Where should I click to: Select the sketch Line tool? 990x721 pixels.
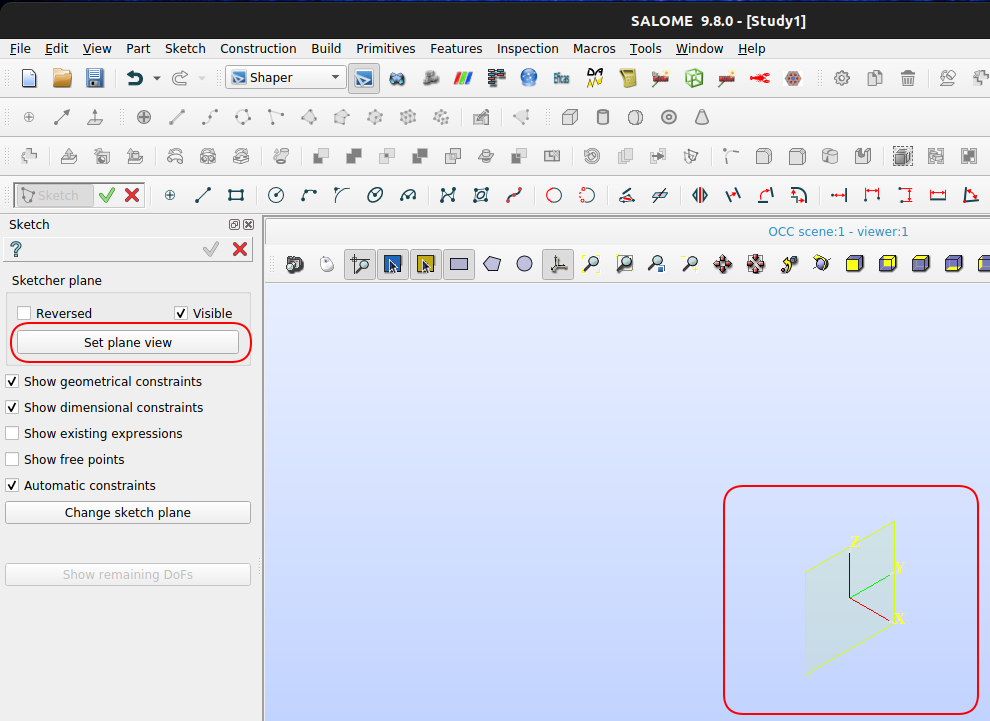click(x=203, y=195)
